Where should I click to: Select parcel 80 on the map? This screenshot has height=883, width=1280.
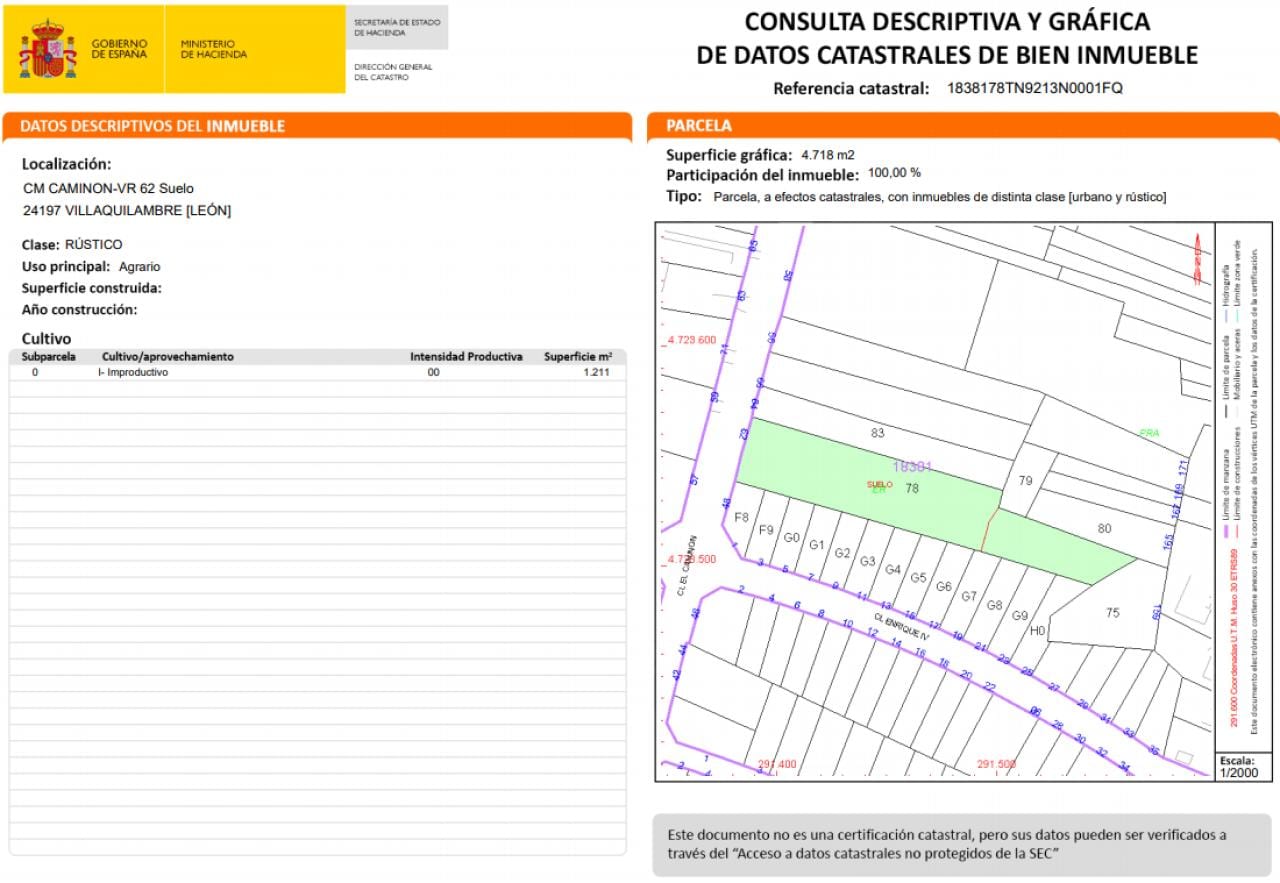pyautogui.click(x=1104, y=528)
